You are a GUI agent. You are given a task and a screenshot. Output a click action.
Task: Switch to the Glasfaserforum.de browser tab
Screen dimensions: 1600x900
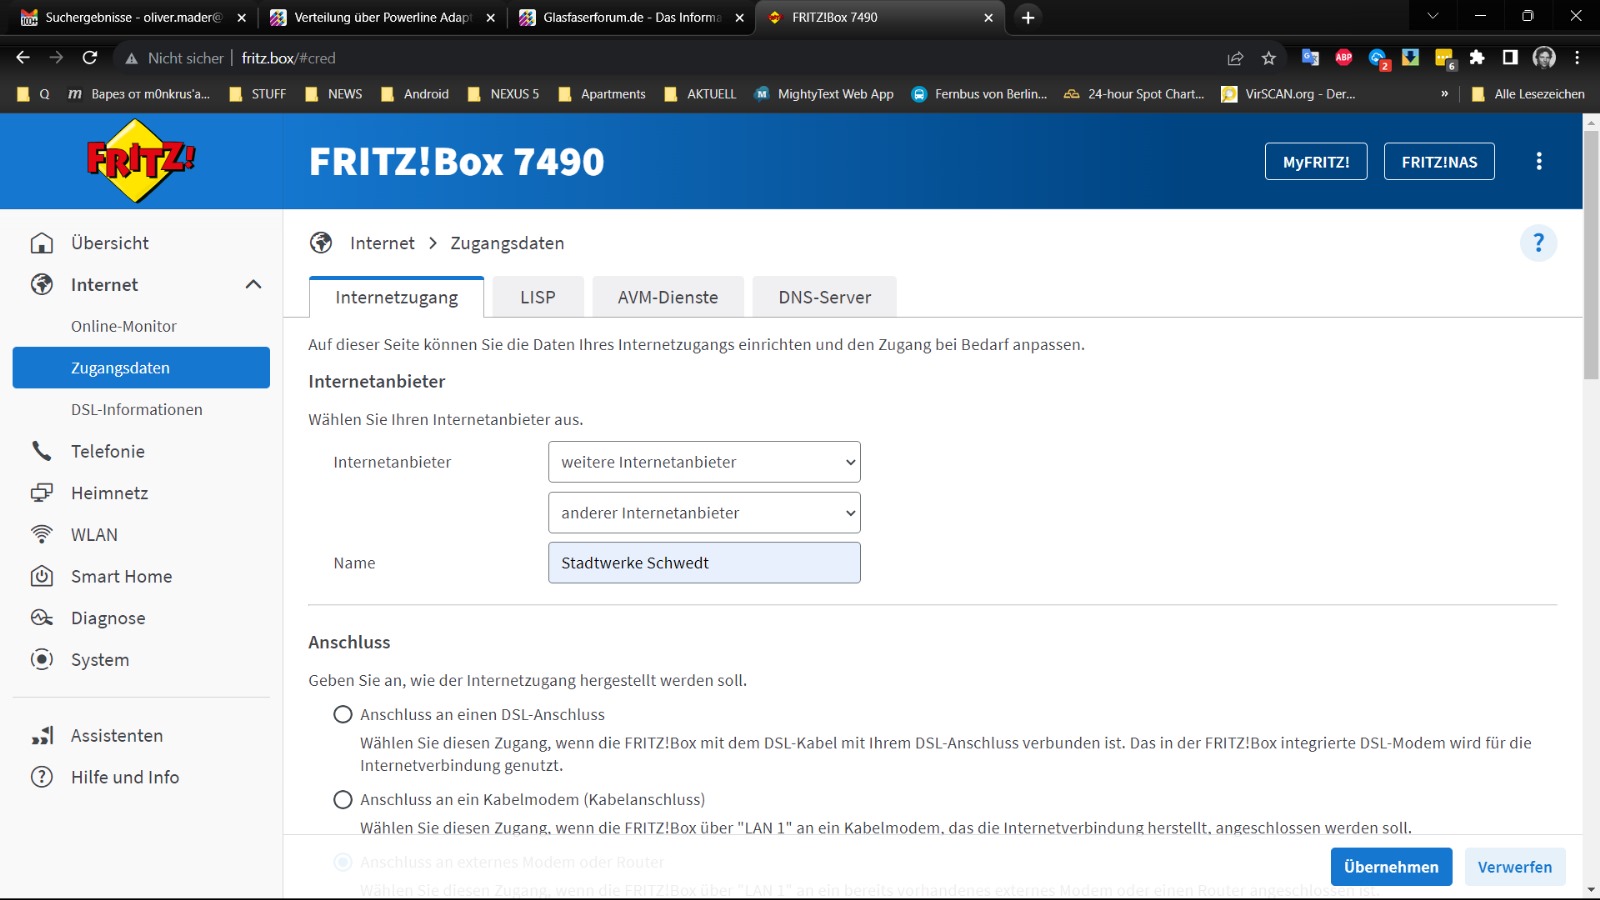631,17
